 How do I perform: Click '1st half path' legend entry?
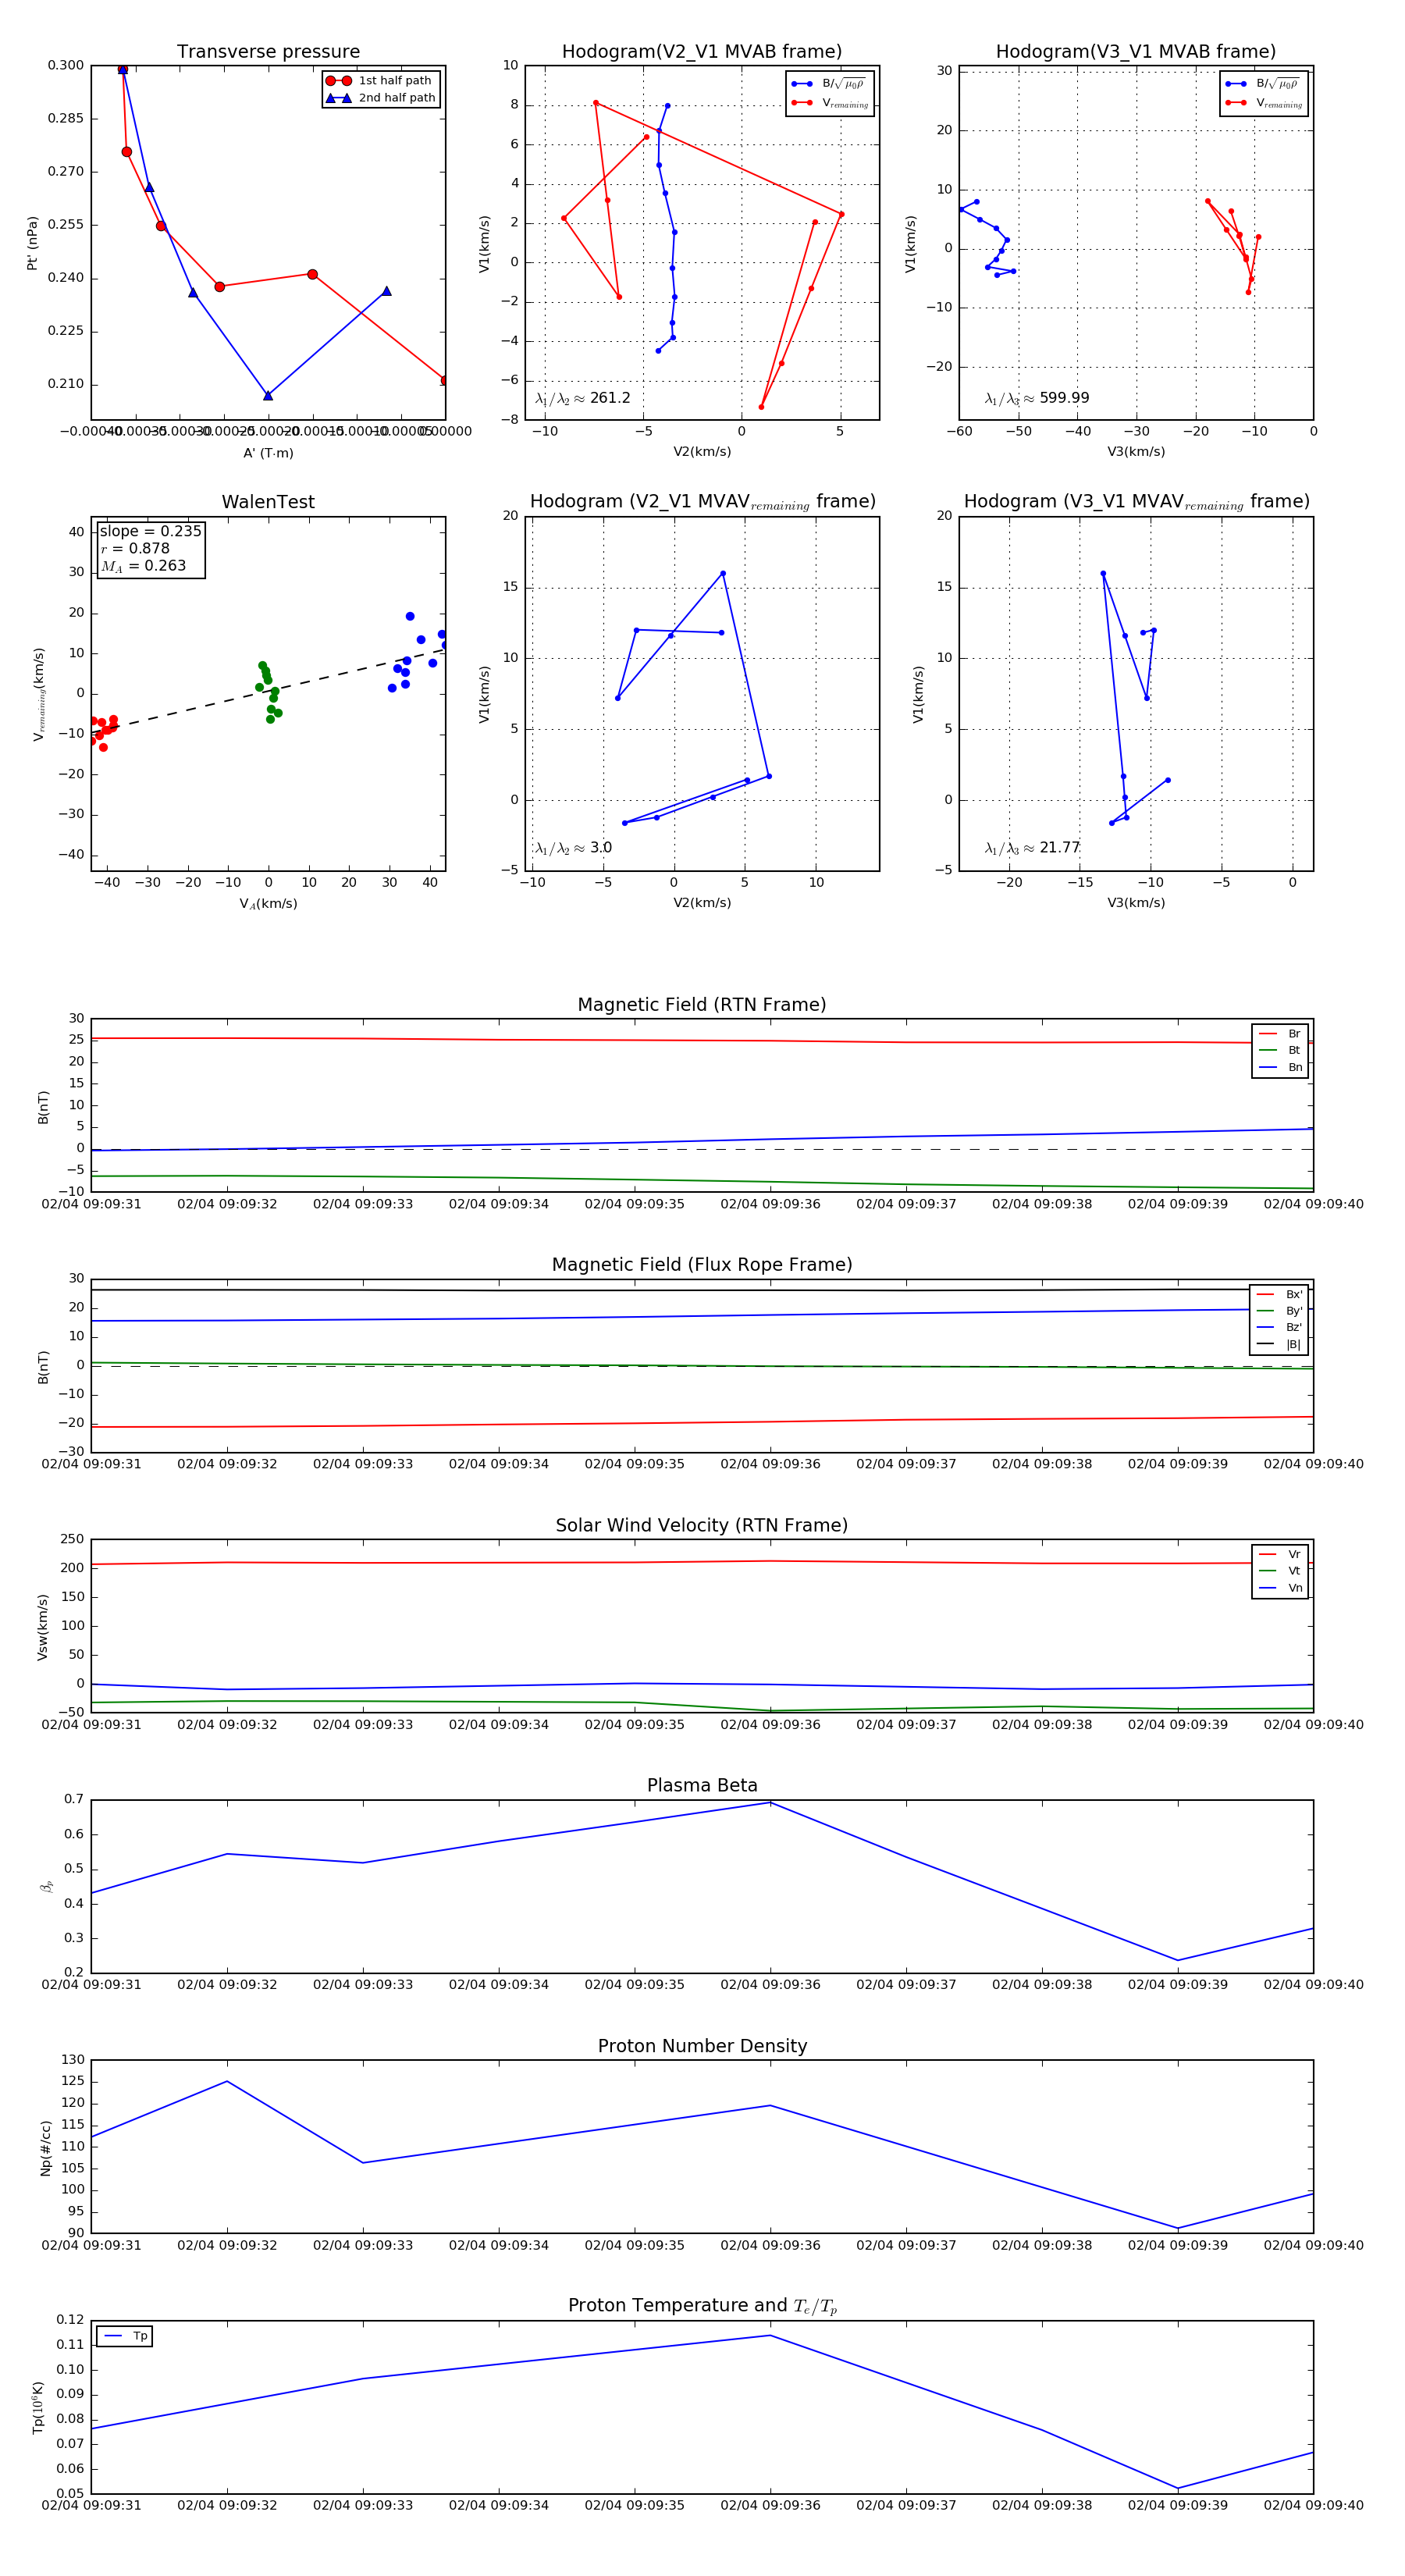click(381, 81)
